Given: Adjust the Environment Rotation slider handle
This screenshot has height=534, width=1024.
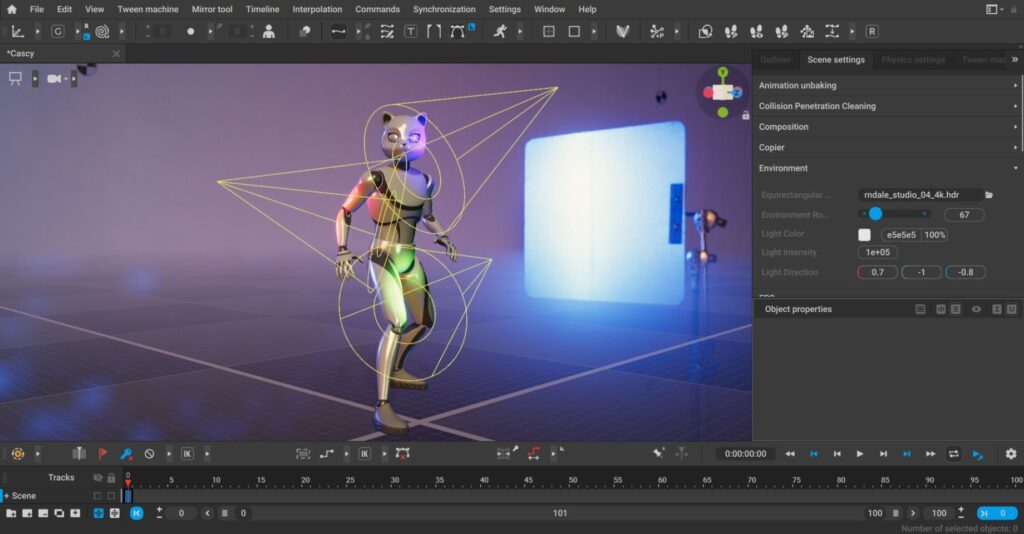Looking at the screenshot, I should point(875,214).
